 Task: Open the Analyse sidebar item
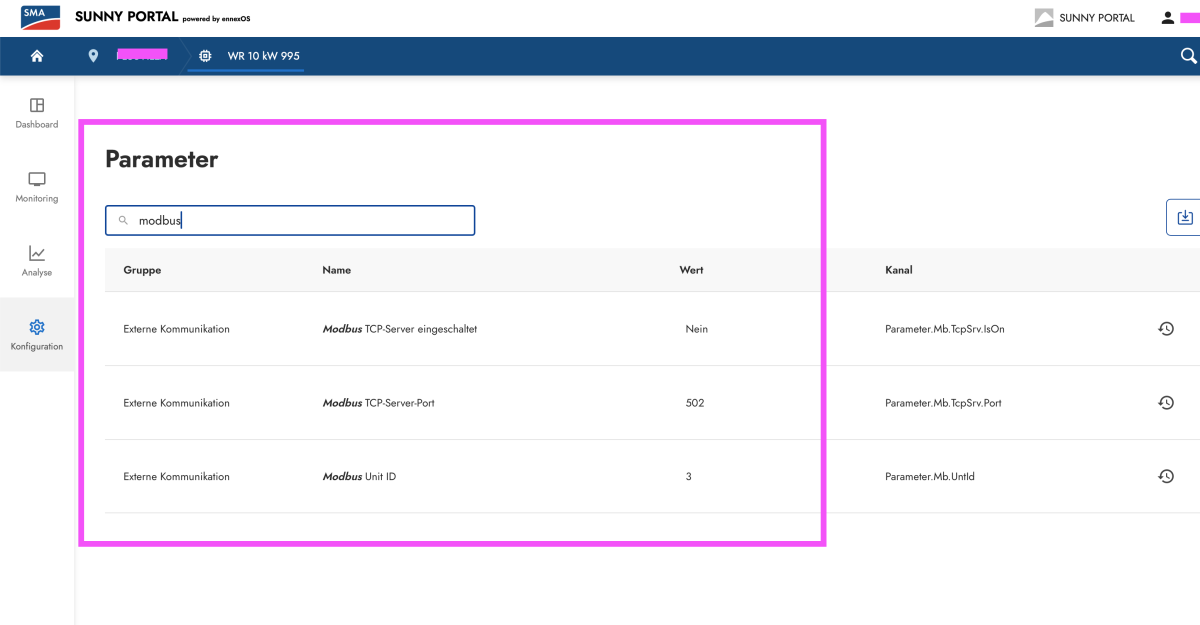tap(37, 261)
